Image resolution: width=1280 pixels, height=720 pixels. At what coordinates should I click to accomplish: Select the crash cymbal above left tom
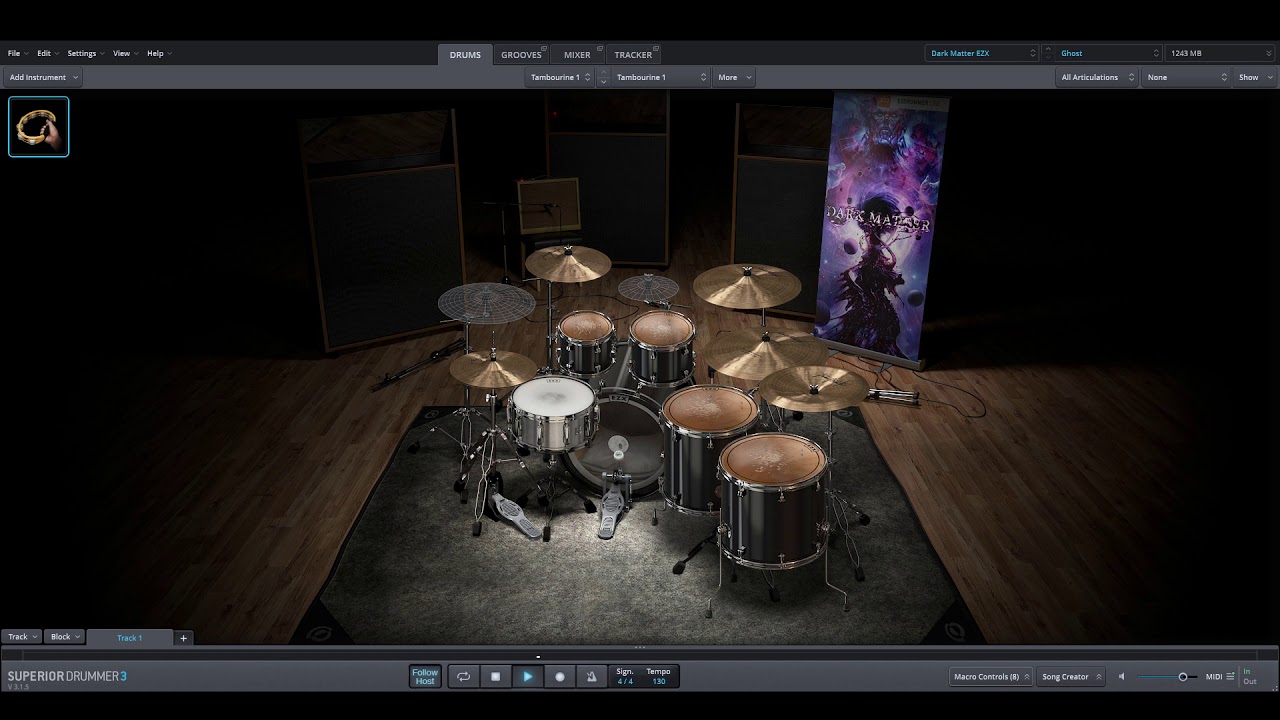click(568, 263)
